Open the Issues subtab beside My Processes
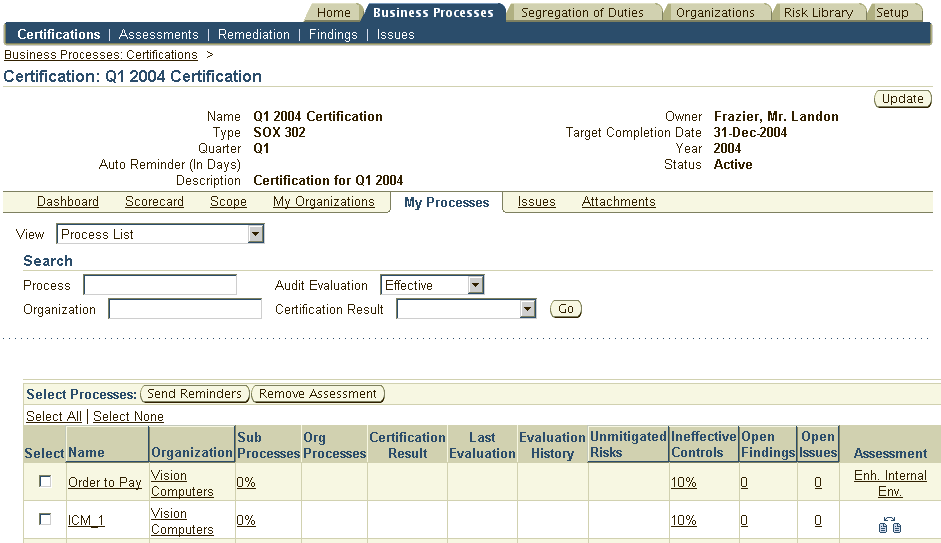 (537, 202)
